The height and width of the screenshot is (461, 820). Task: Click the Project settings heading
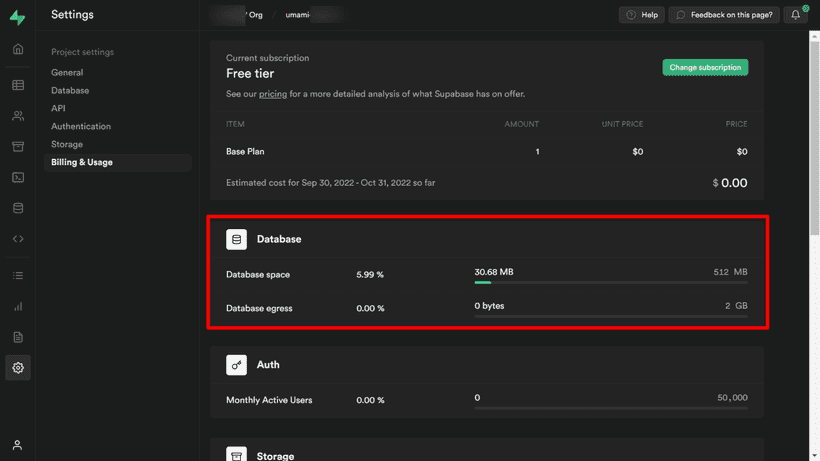point(82,52)
